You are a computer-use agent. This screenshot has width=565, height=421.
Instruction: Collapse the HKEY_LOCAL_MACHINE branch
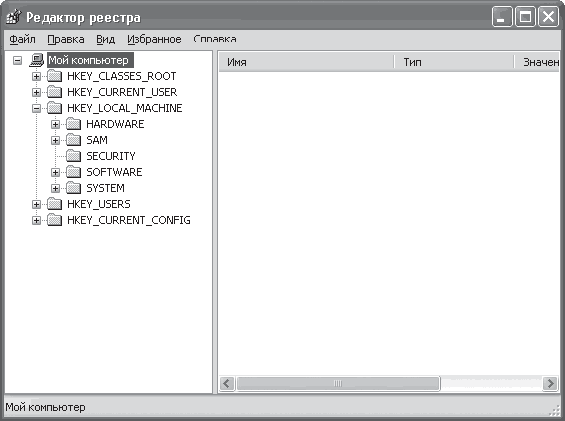click(x=36, y=108)
